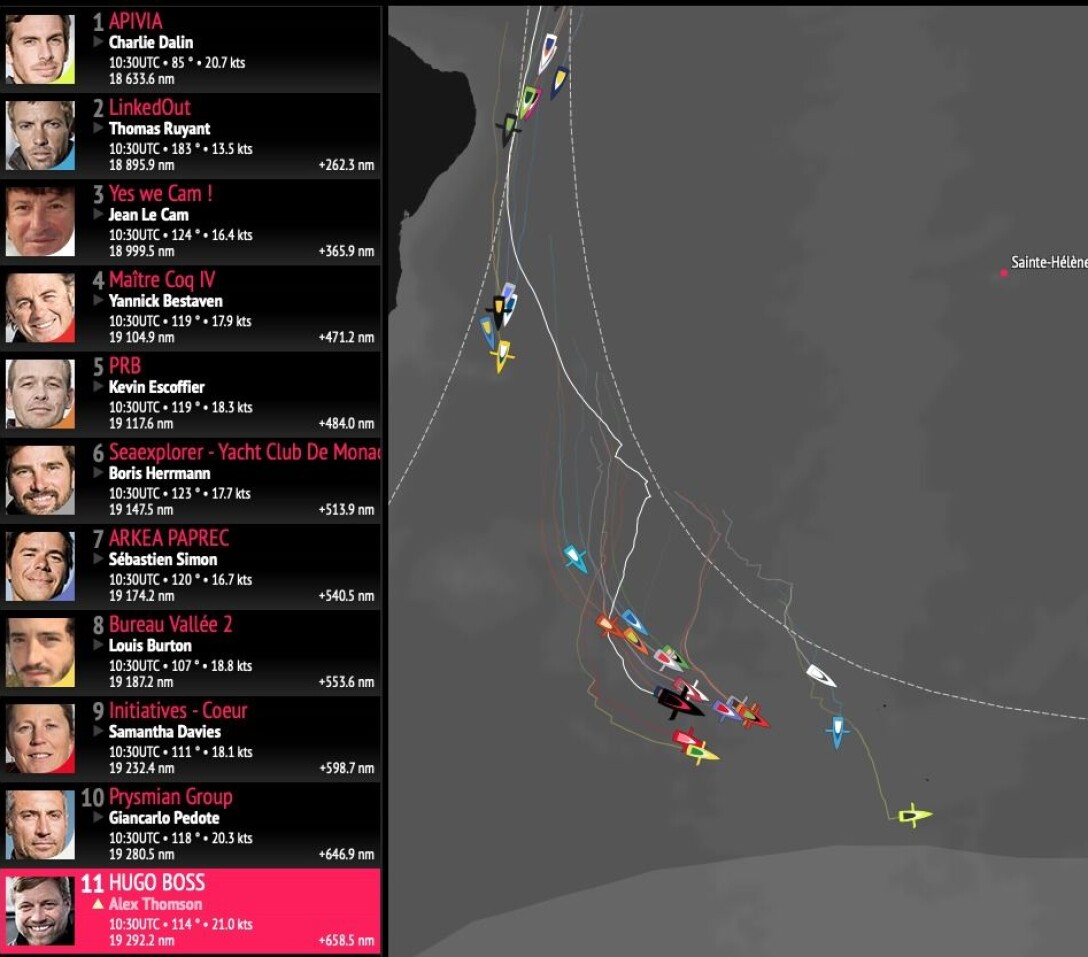Click the Seaexplorer - Yacht Club De Monaco name

[245, 452]
